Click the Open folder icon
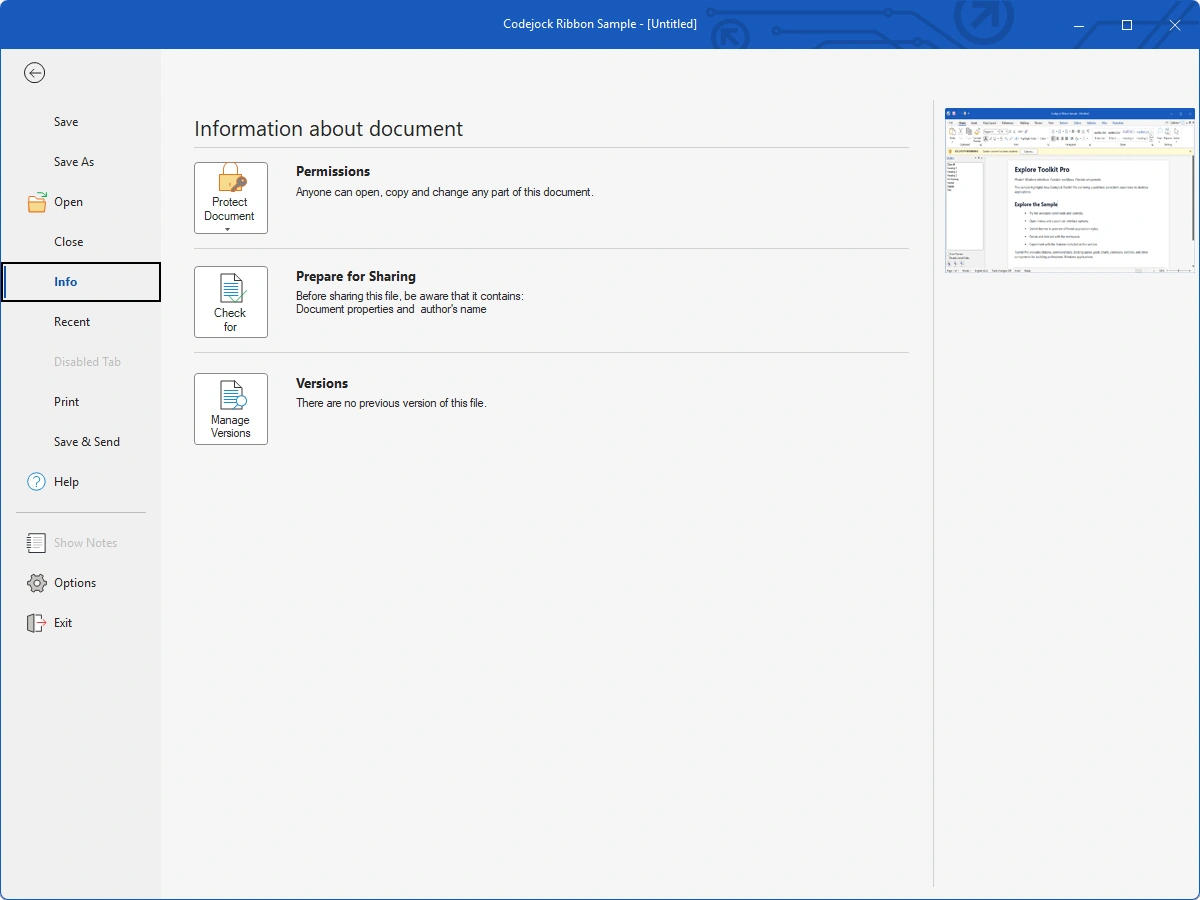 pos(37,202)
